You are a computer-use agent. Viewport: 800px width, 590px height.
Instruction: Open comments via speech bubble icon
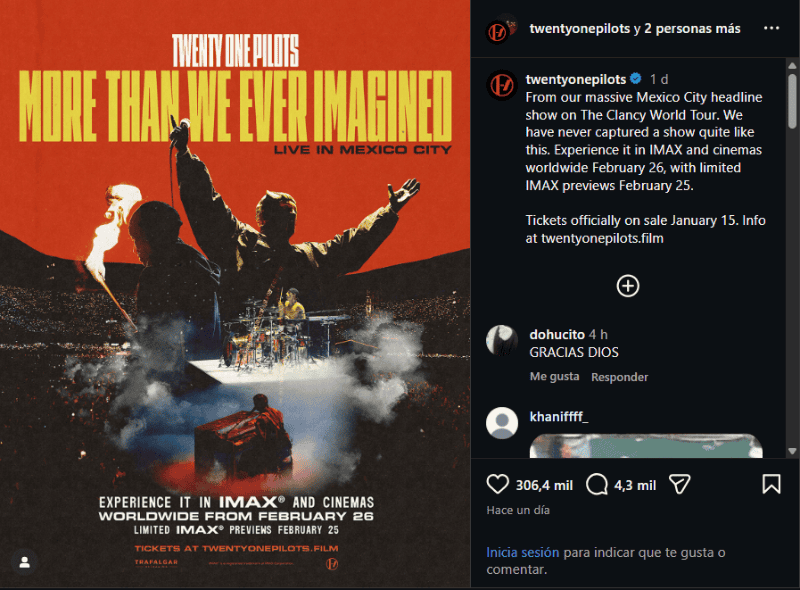pyautogui.click(x=596, y=484)
